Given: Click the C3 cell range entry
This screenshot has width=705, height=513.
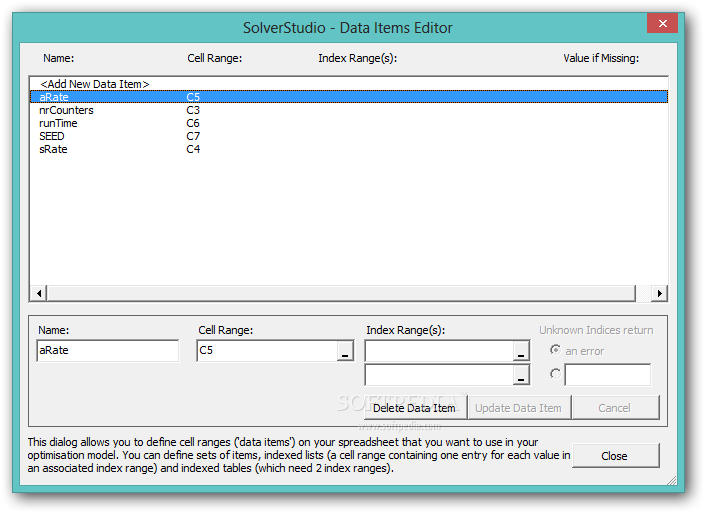Looking at the screenshot, I should [193, 110].
